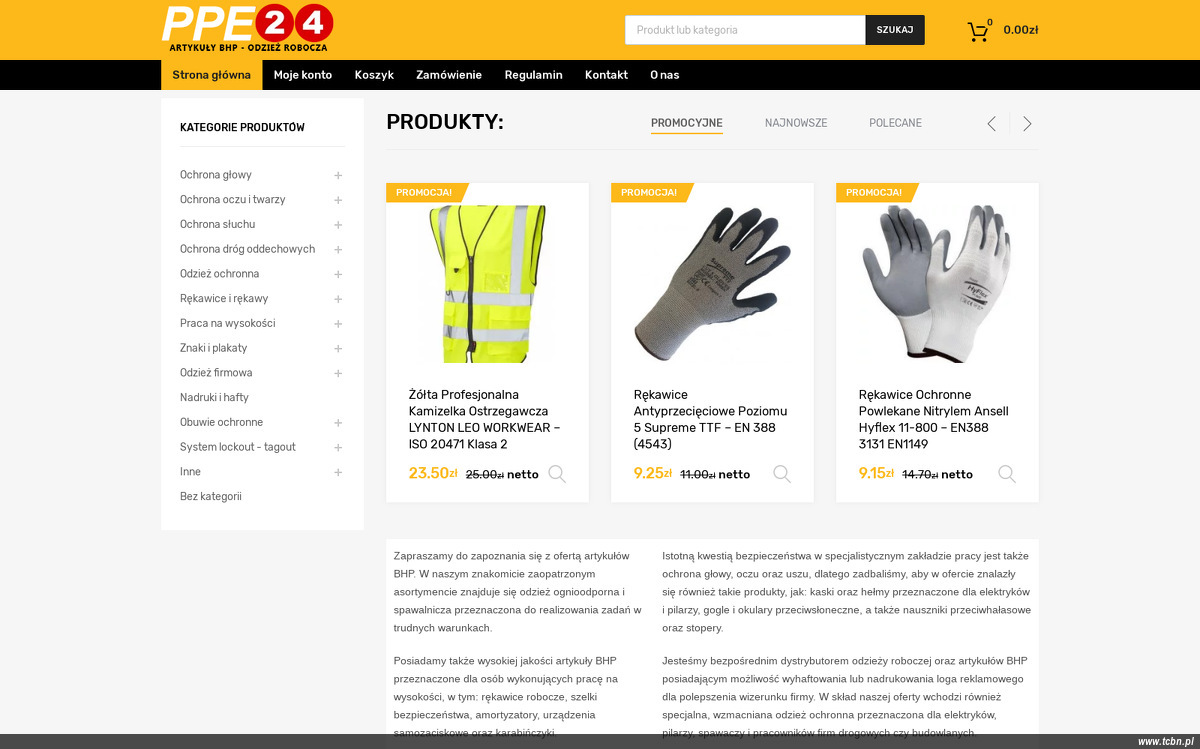Go to the previous products slide arrow

pos(992,124)
